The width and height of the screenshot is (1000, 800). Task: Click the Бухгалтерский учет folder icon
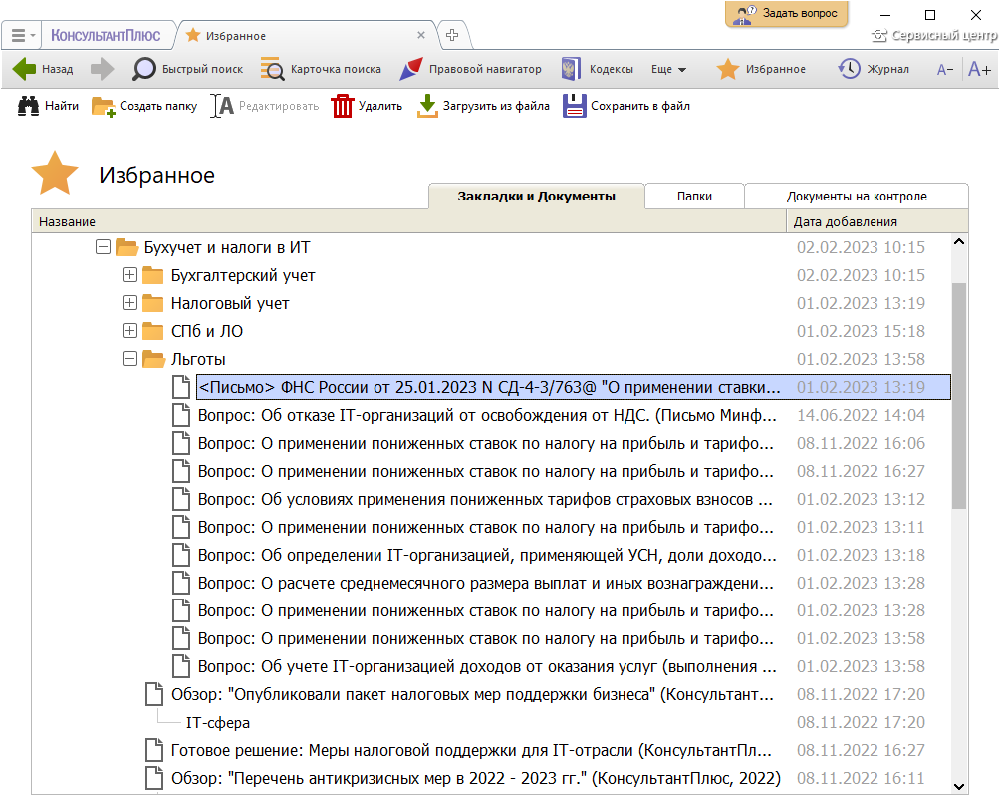pyautogui.click(x=152, y=276)
